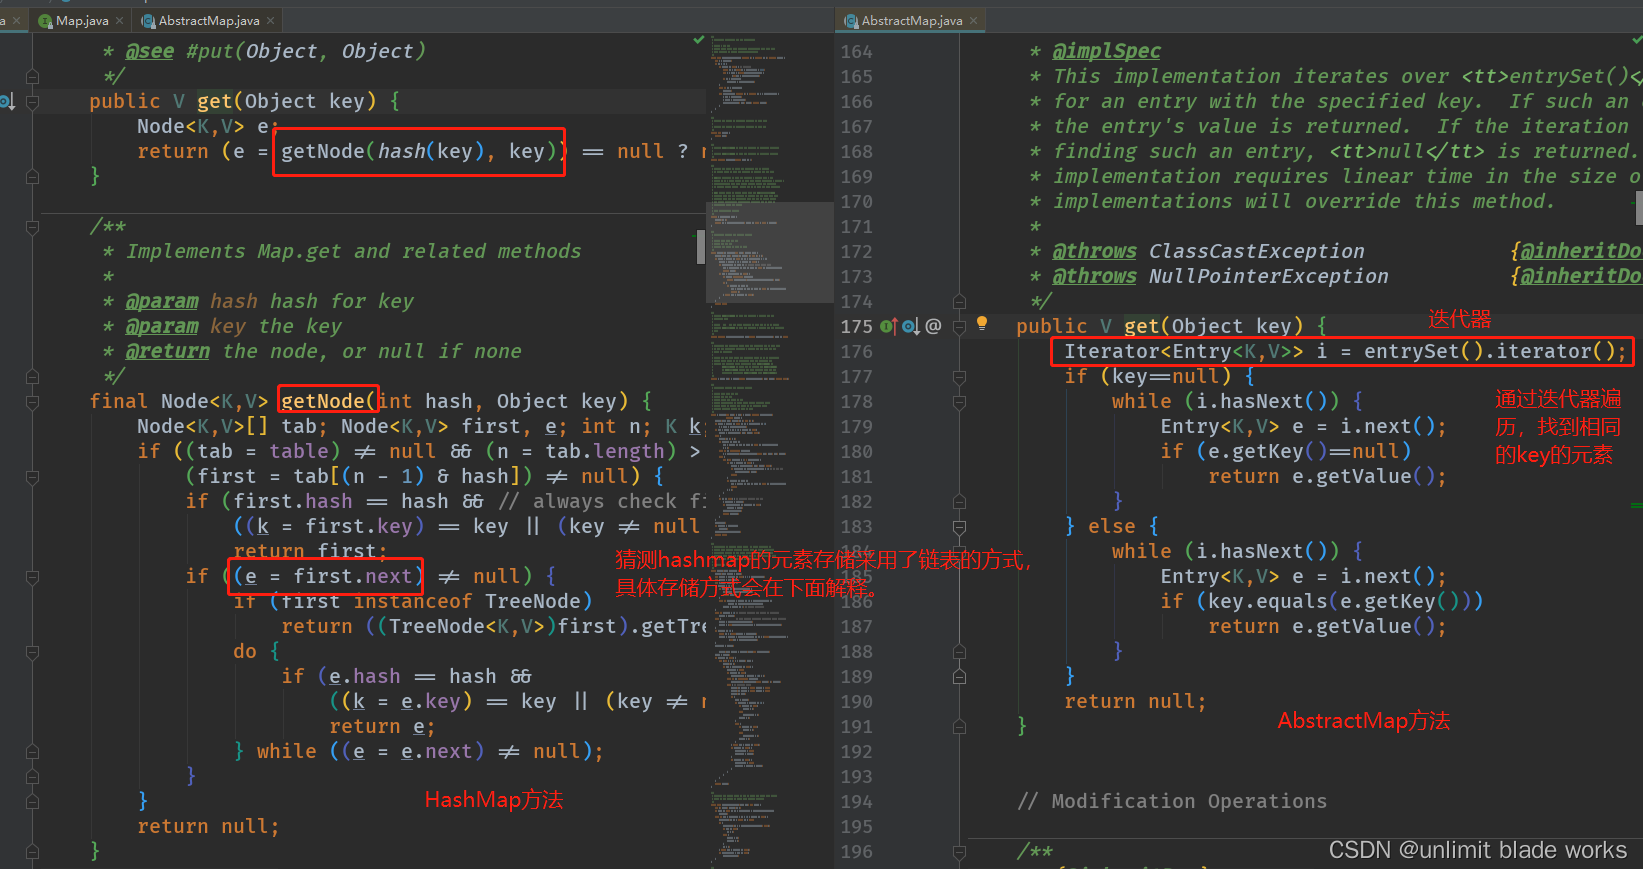The width and height of the screenshot is (1643, 869).
Task: Click line number 164 in the gutter
Action: 856,52
